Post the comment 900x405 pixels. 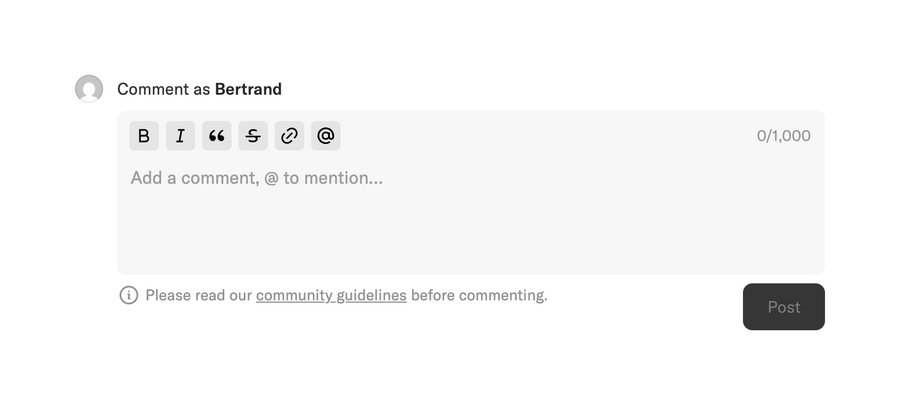pyautogui.click(x=783, y=307)
